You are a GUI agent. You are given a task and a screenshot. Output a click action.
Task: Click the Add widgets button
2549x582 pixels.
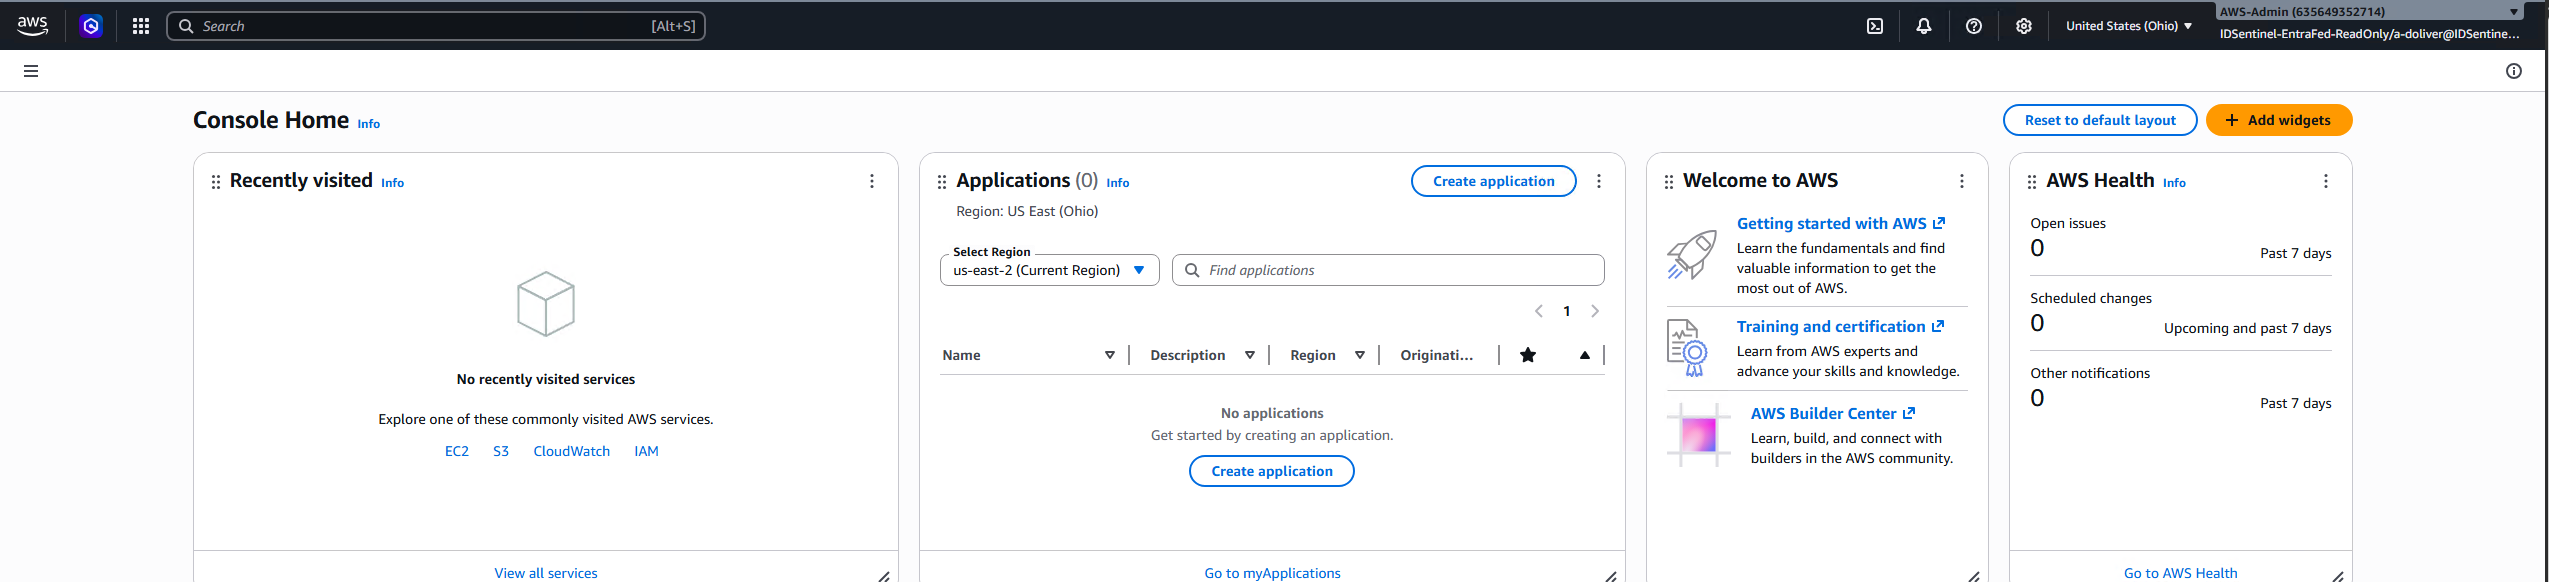tap(2279, 120)
